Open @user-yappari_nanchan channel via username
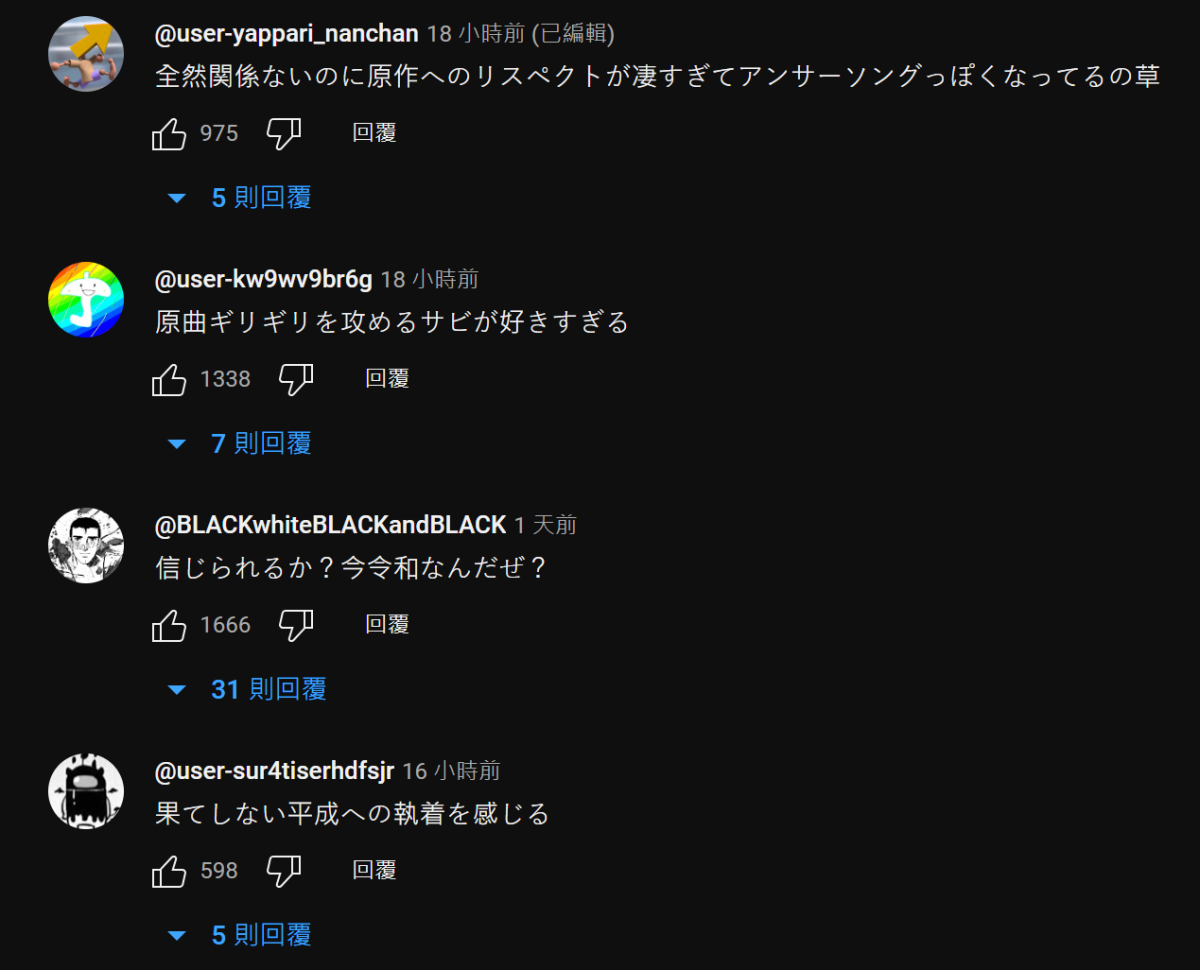Screen dimensions: 1200x970 click(x=286, y=34)
